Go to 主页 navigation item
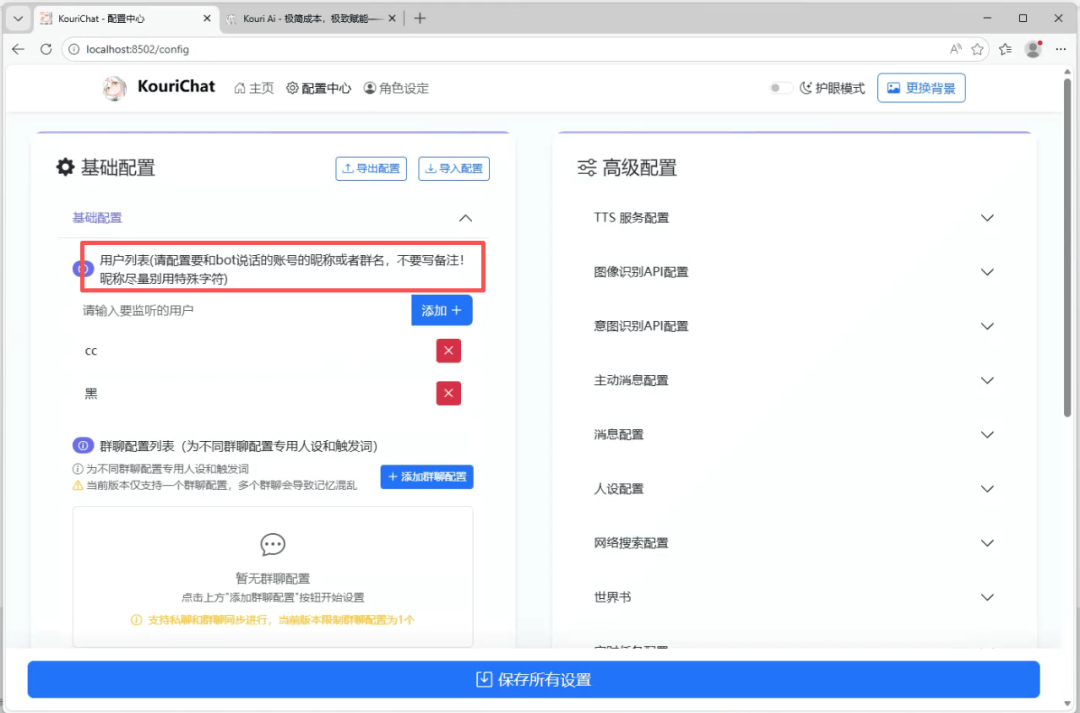 tap(254, 88)
